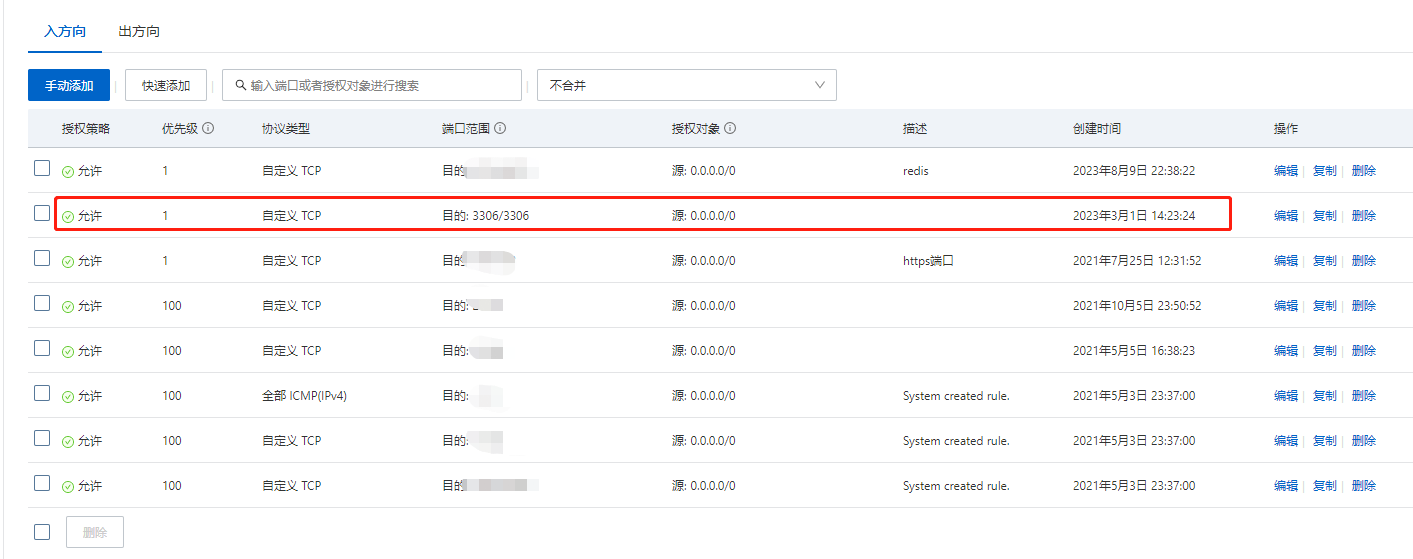Show help icon next to 授权对象 header

point(730,128)
